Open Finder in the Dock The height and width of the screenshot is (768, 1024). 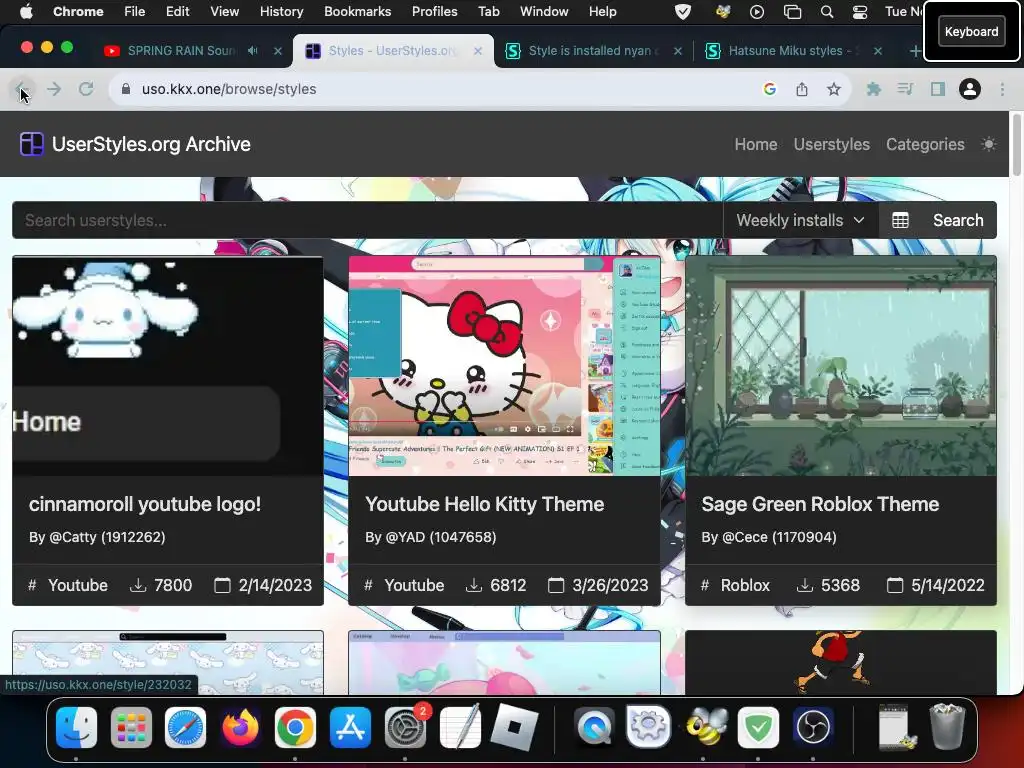(76, 728)
